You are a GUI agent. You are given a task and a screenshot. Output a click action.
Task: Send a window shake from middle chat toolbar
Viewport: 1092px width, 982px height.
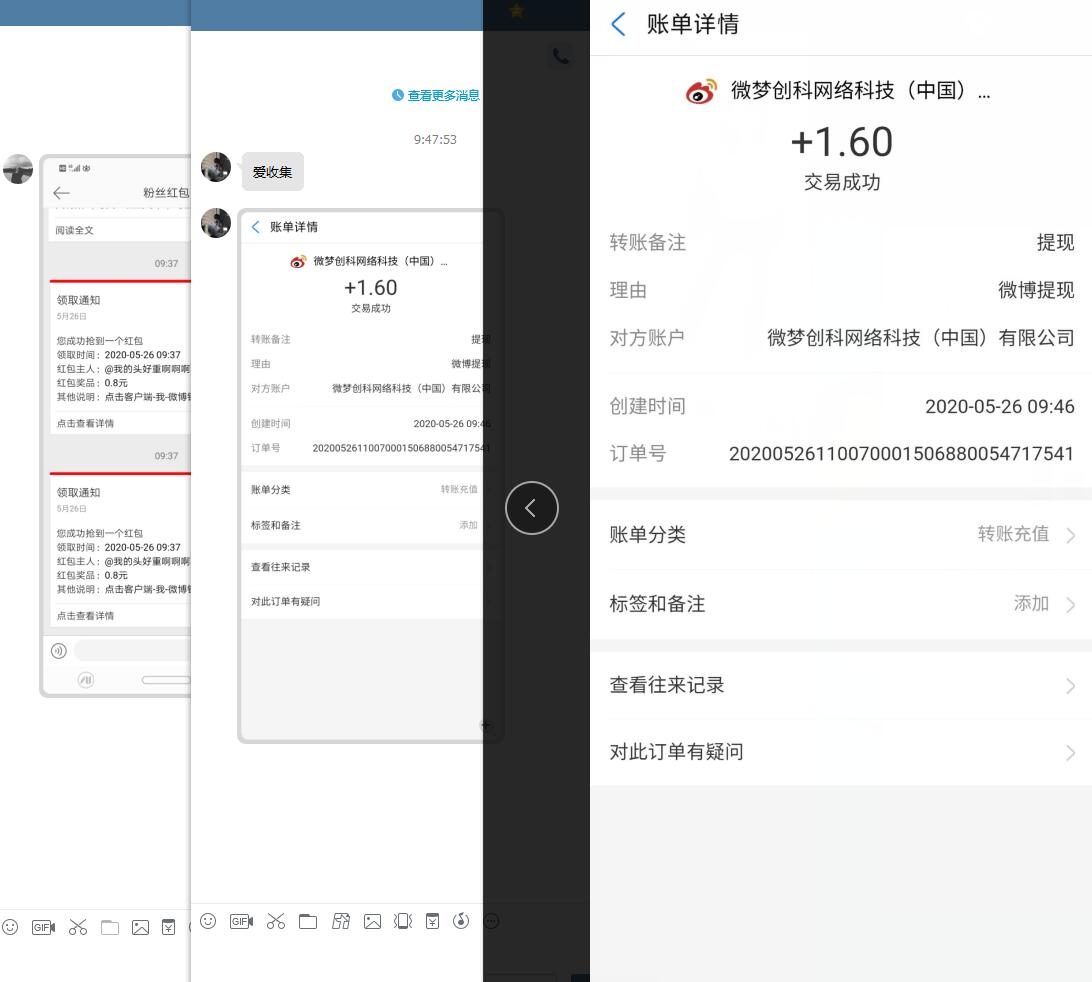coord(403,921)
